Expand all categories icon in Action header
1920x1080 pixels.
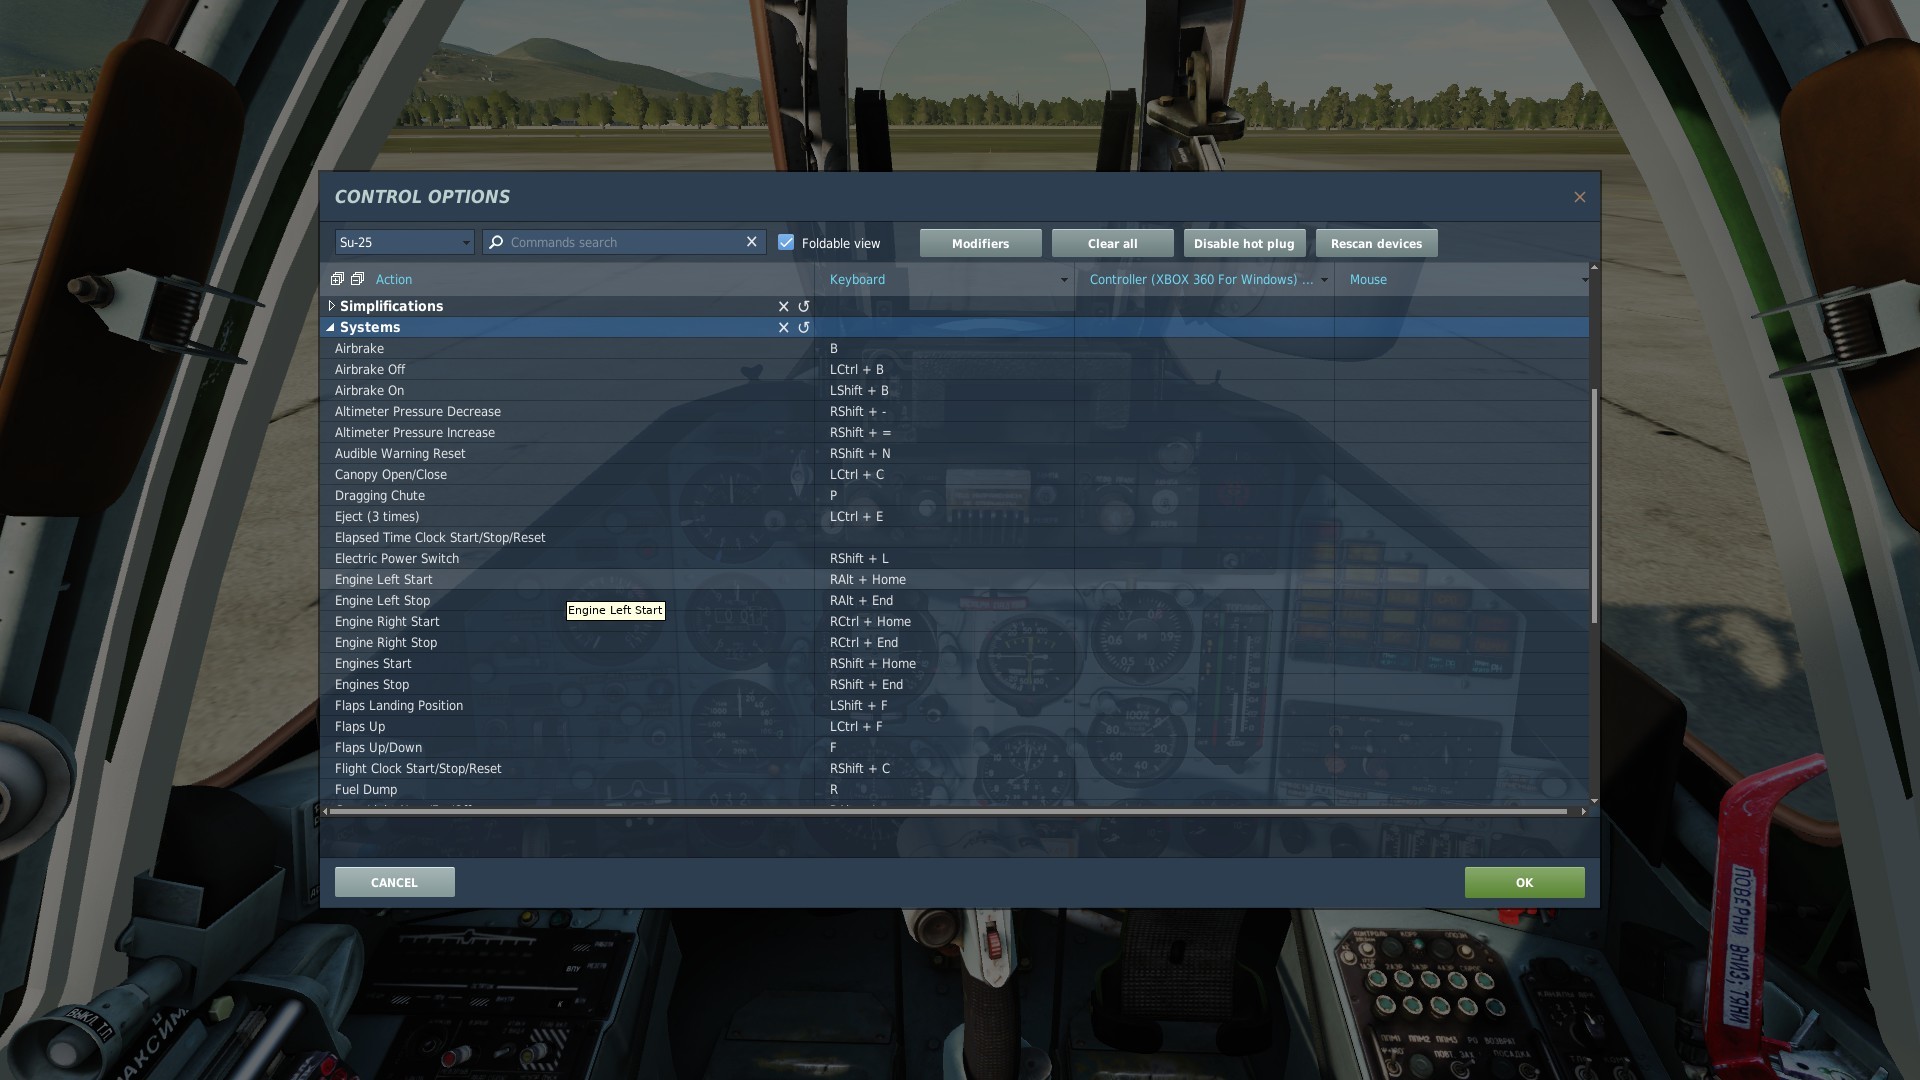[x=337, y=279]
